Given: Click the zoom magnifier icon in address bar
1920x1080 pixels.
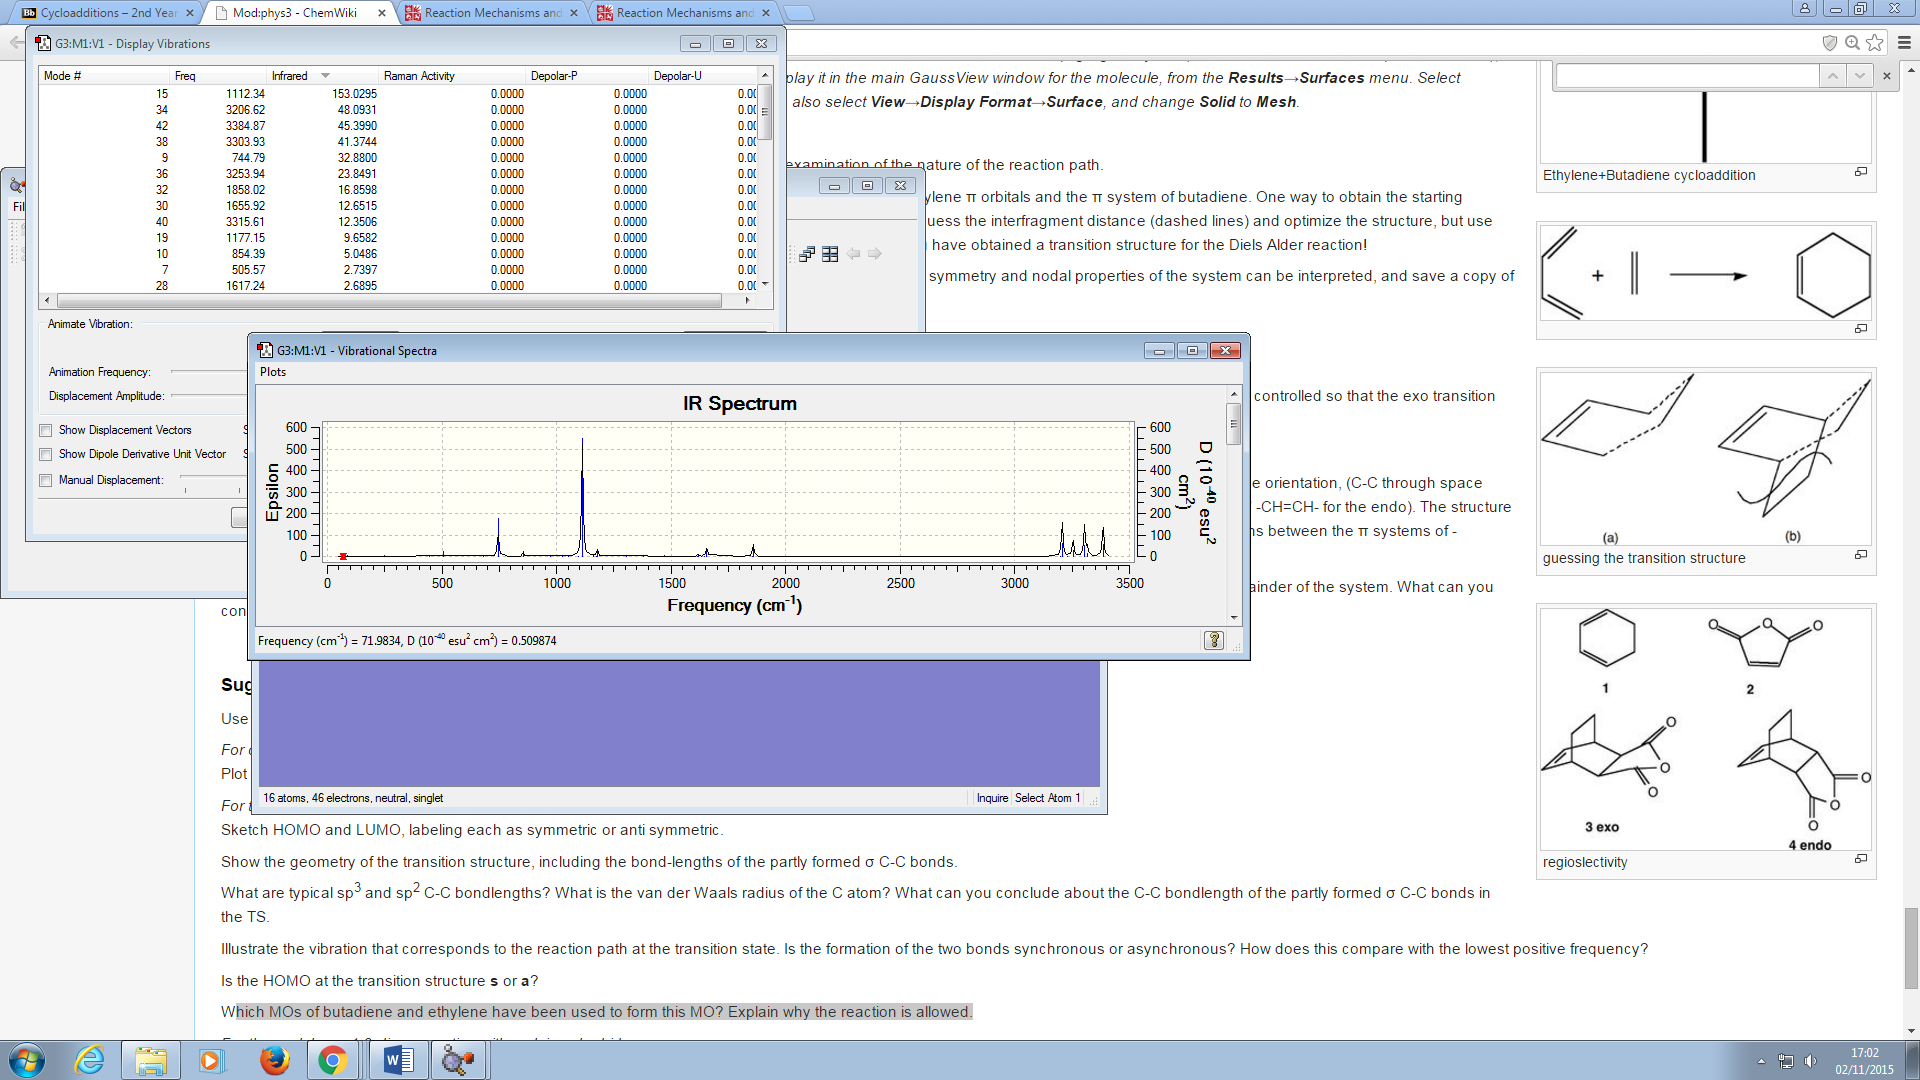Looking at the screenshot, I should point(1852,43).
